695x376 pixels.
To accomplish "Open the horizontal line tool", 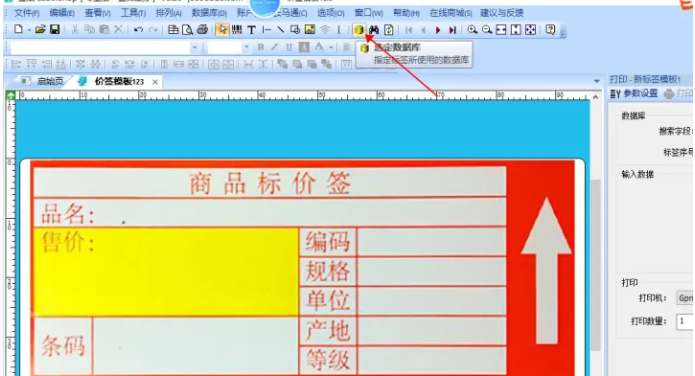I will (x=266, y=30).
